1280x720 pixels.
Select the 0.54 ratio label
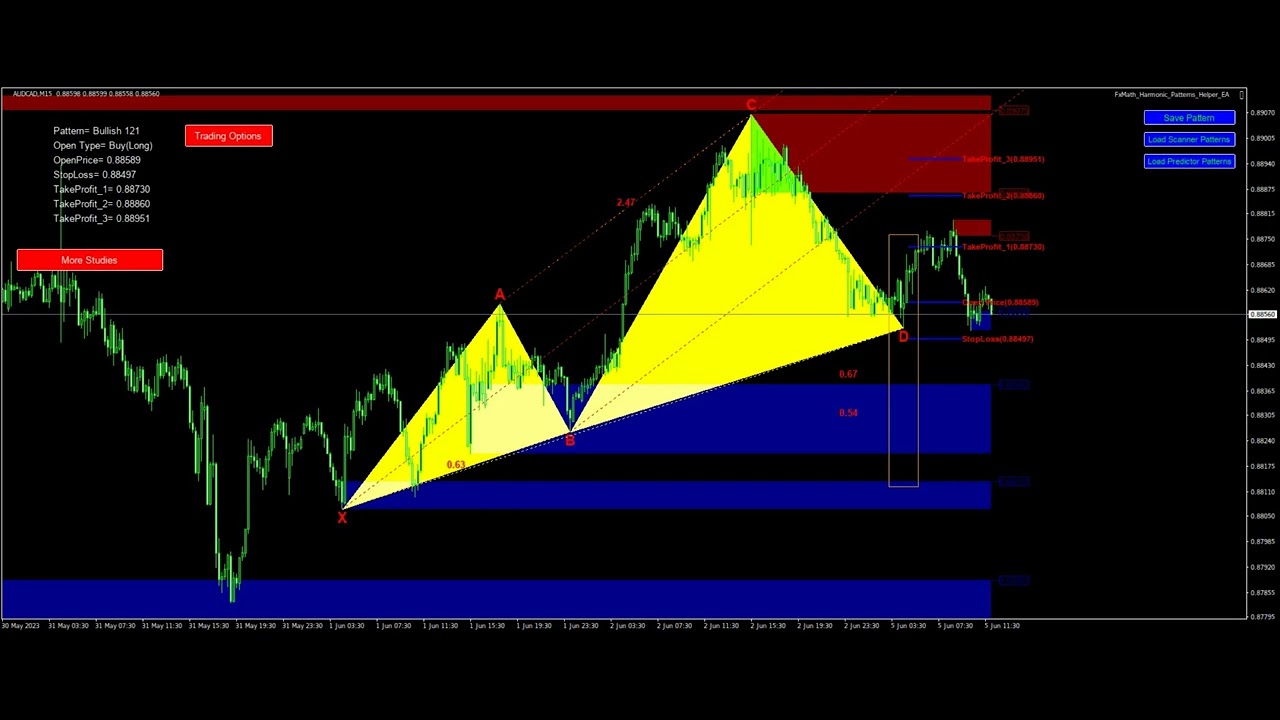pos(848,413)
